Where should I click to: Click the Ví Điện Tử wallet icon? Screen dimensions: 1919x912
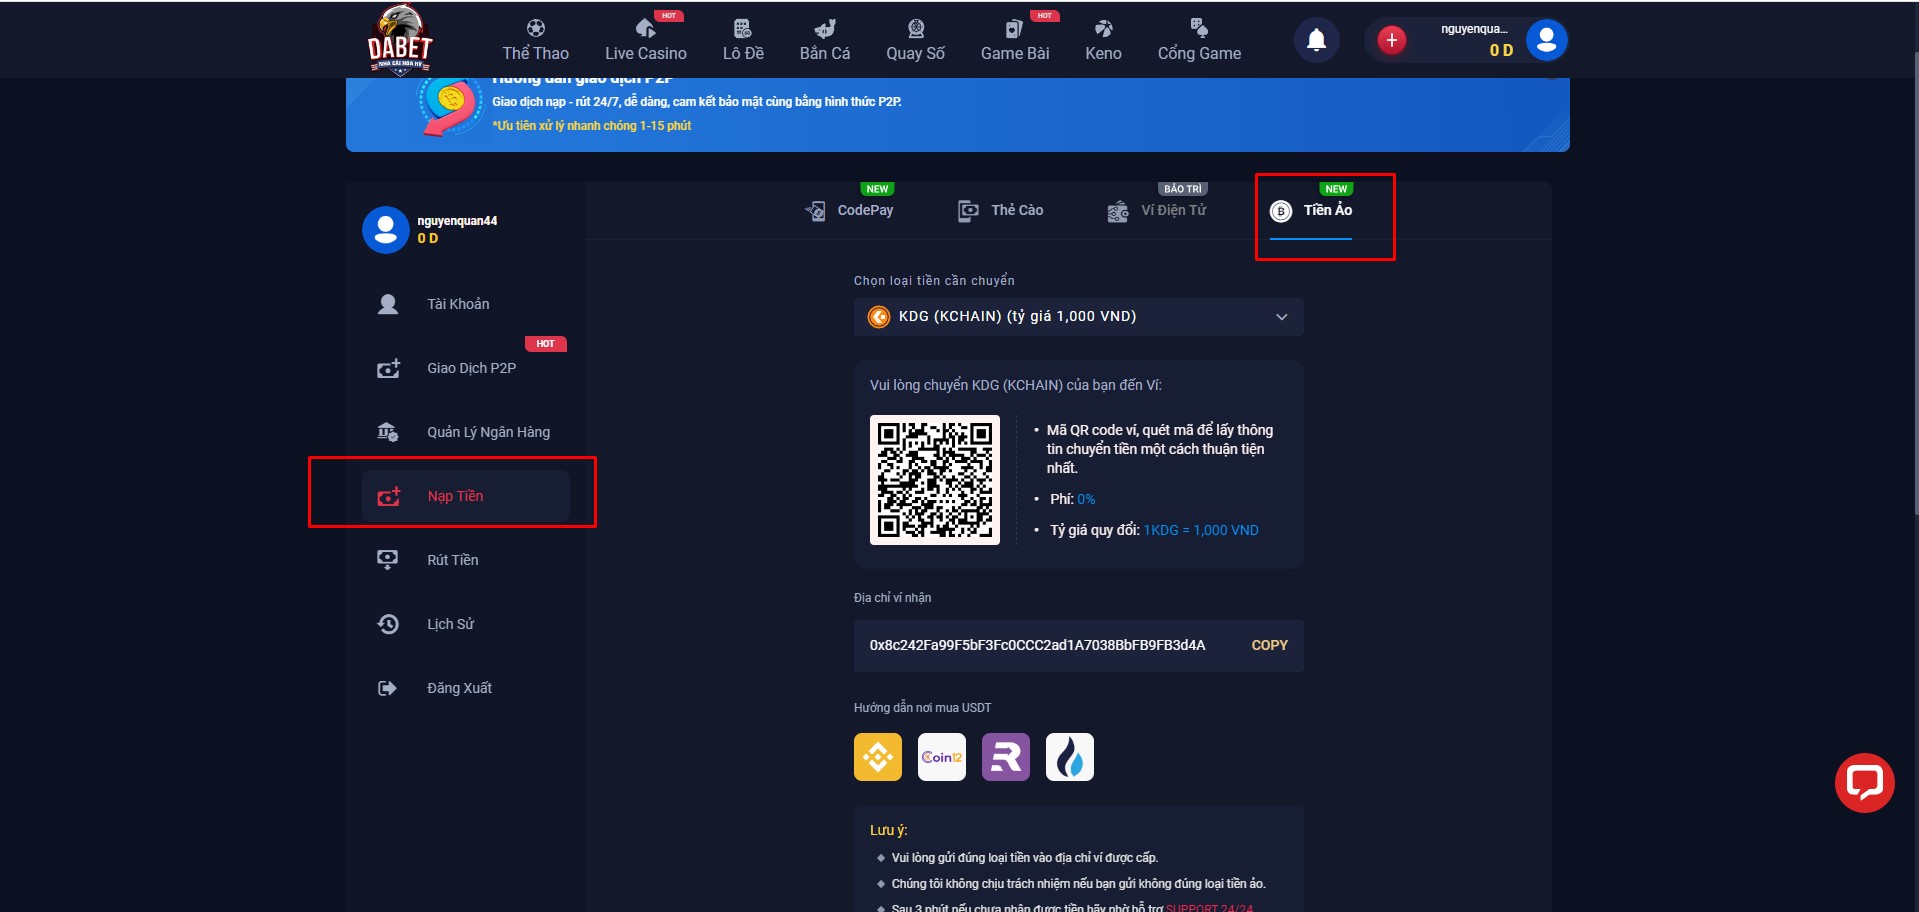(1118, 211)
